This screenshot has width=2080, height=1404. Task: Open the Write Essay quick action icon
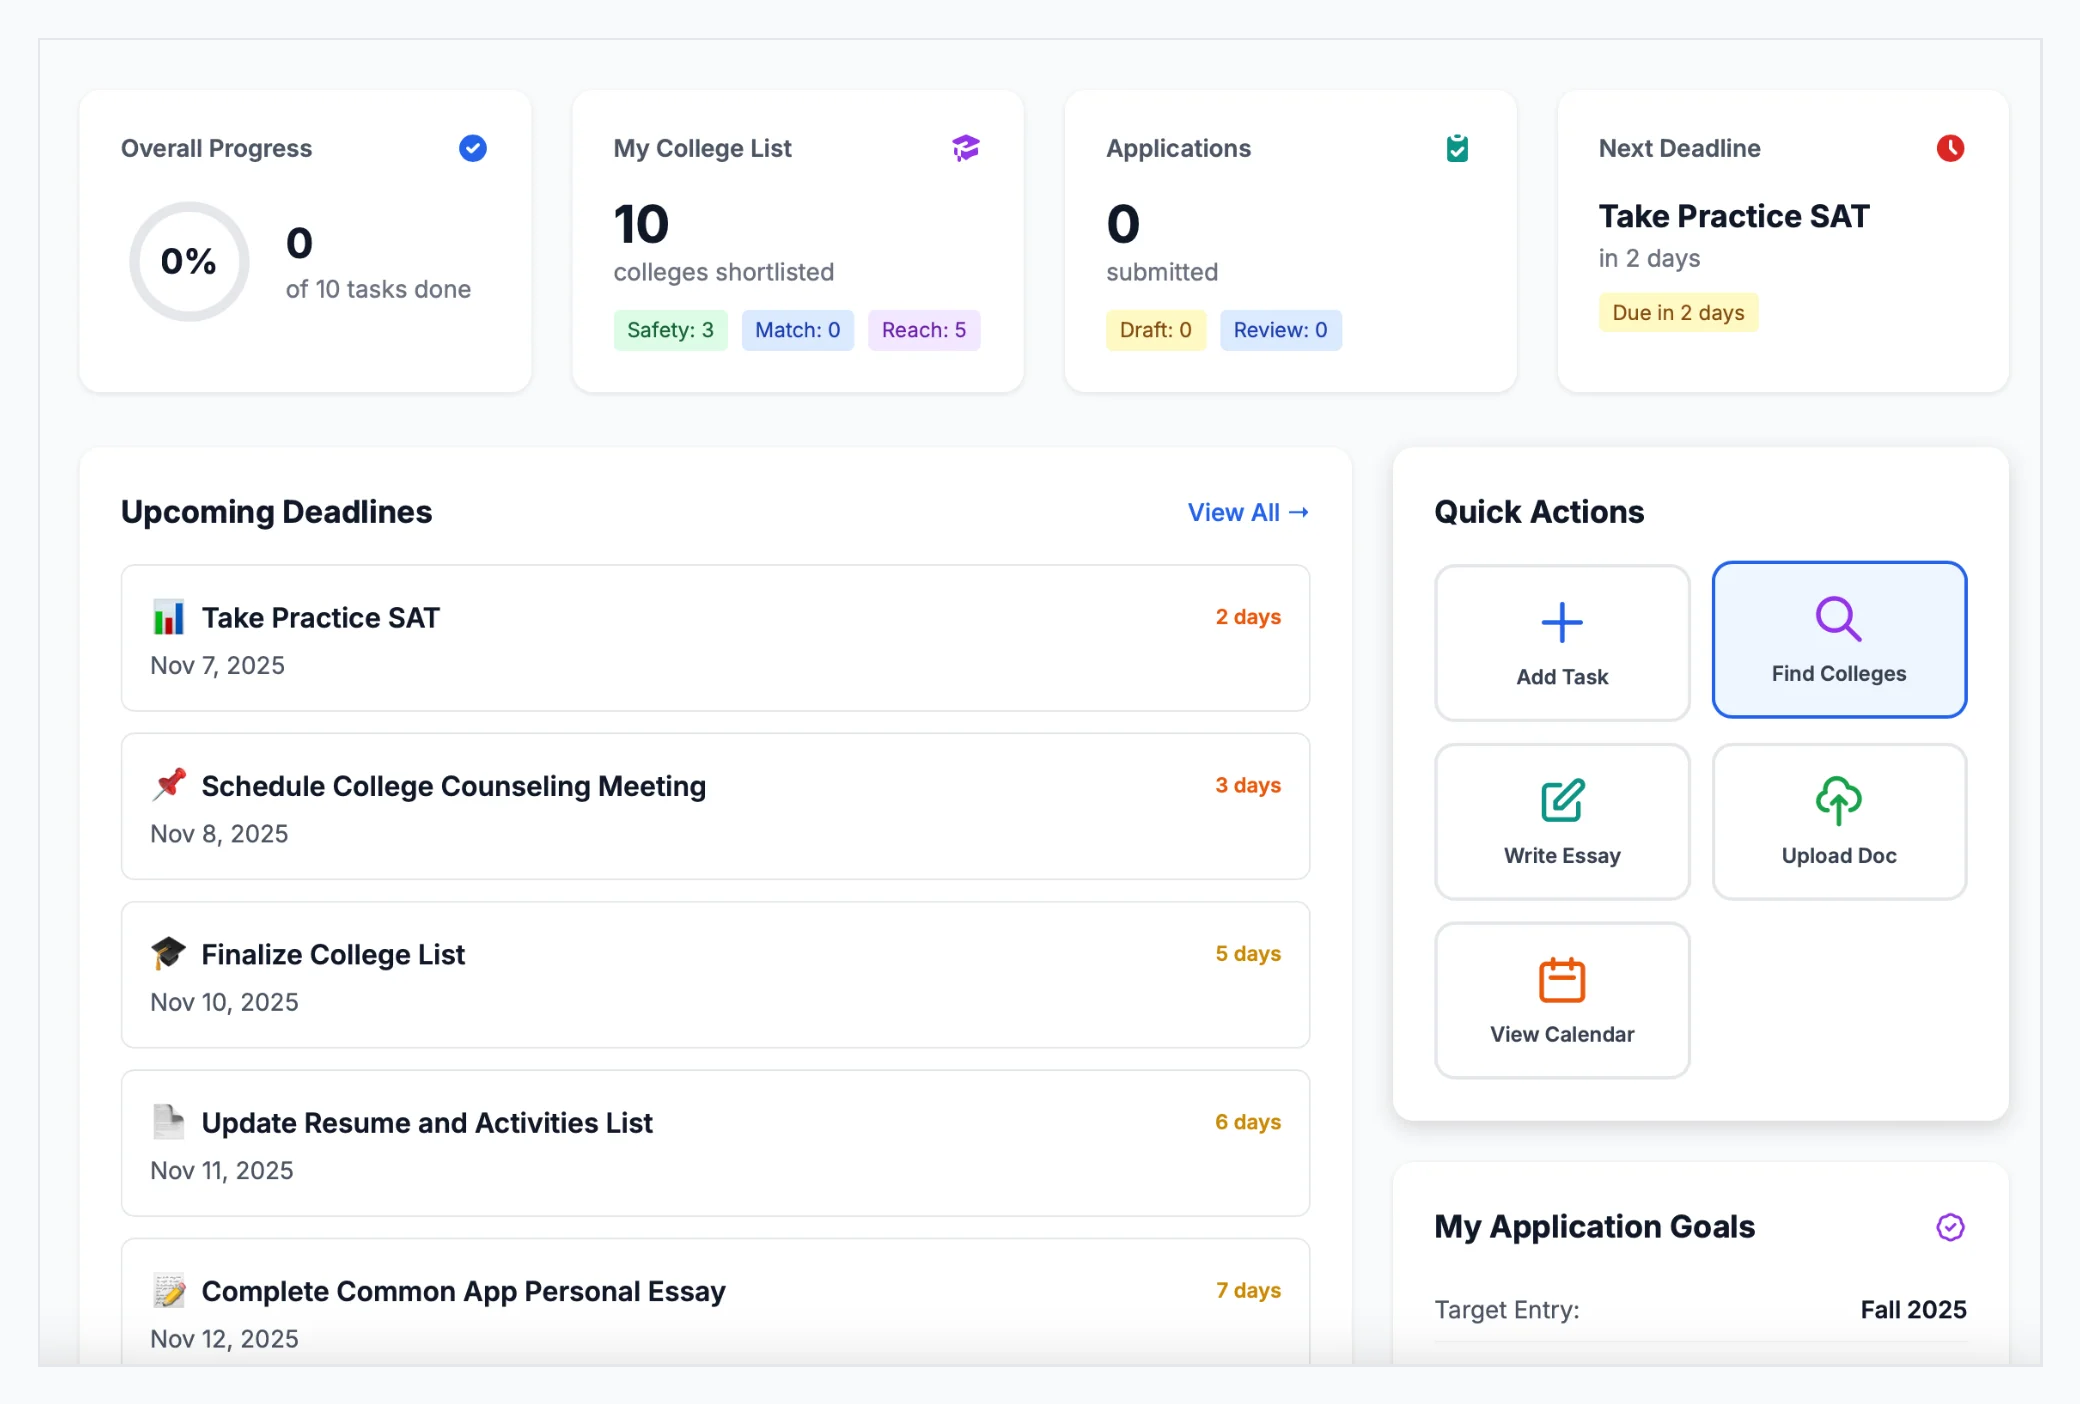point(1561,799)
